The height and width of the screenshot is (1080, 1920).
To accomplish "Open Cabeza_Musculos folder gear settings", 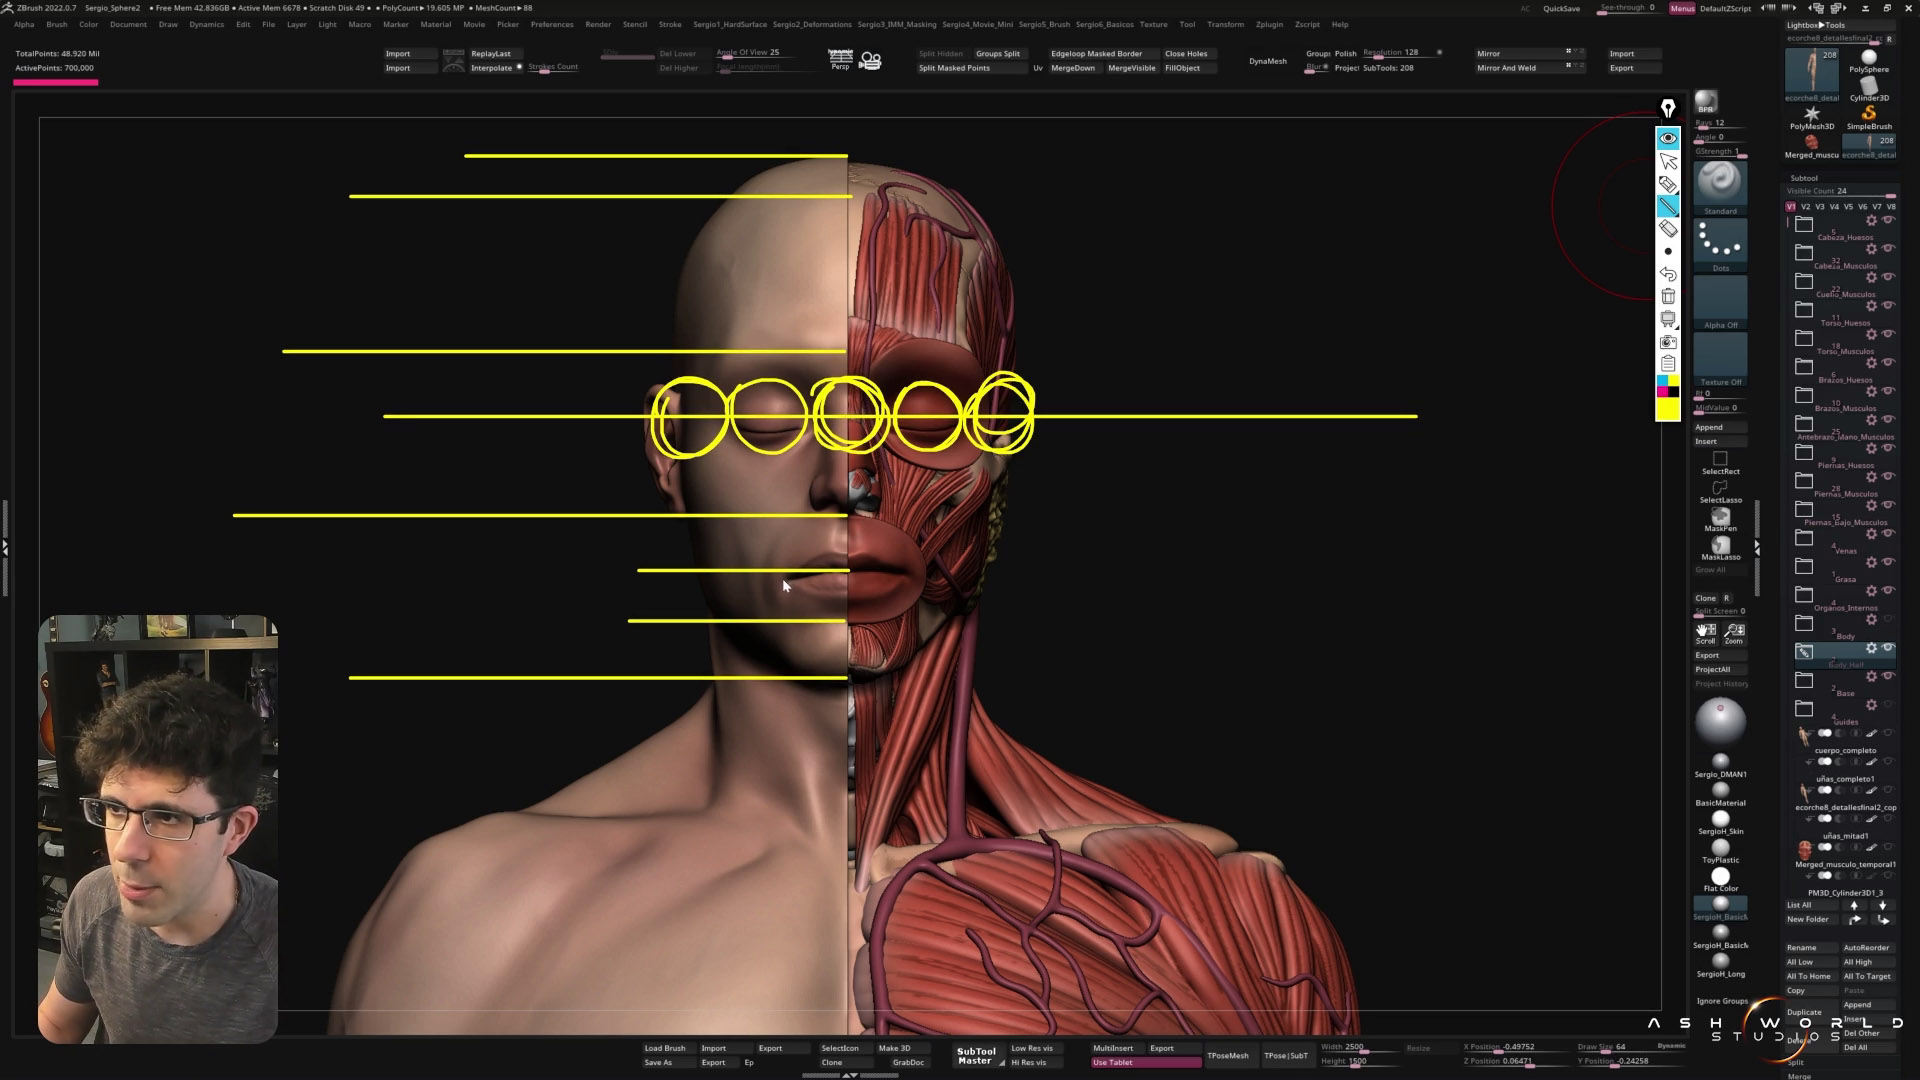I will click(1871, 249).
